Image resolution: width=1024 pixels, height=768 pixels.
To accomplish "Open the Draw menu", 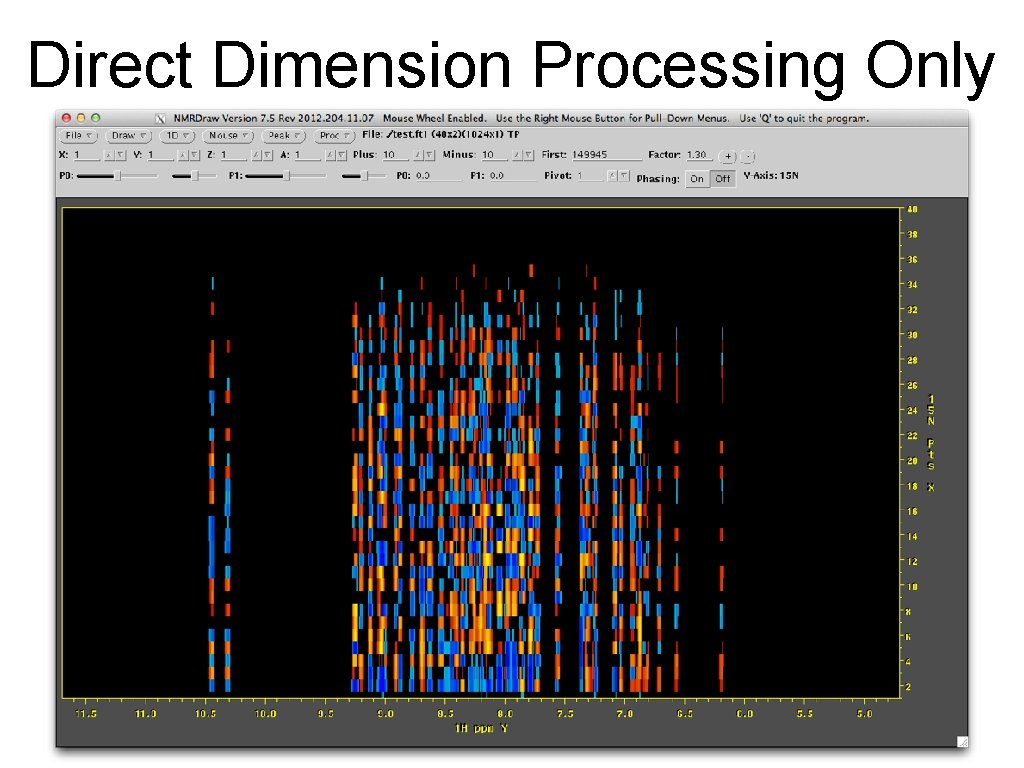I will [127, 136].
